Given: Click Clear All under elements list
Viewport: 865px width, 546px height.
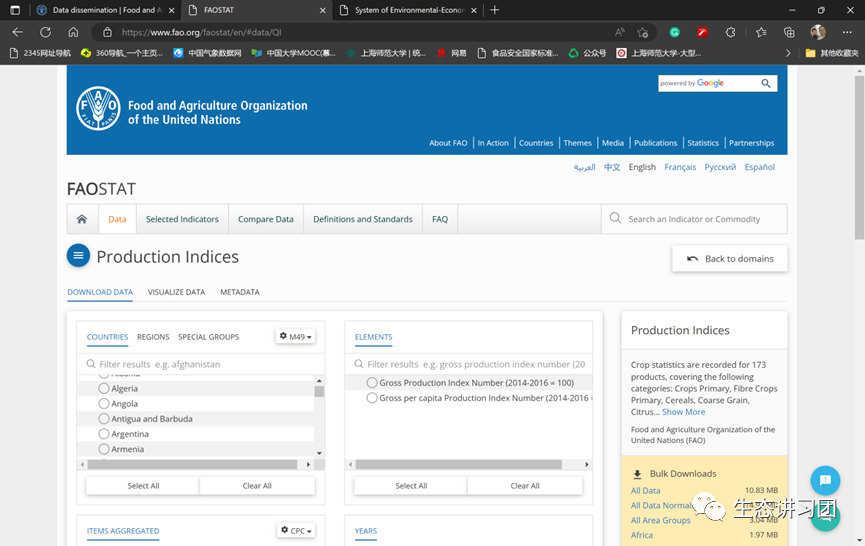Looking at the screenshot, I should click(525, 486).
